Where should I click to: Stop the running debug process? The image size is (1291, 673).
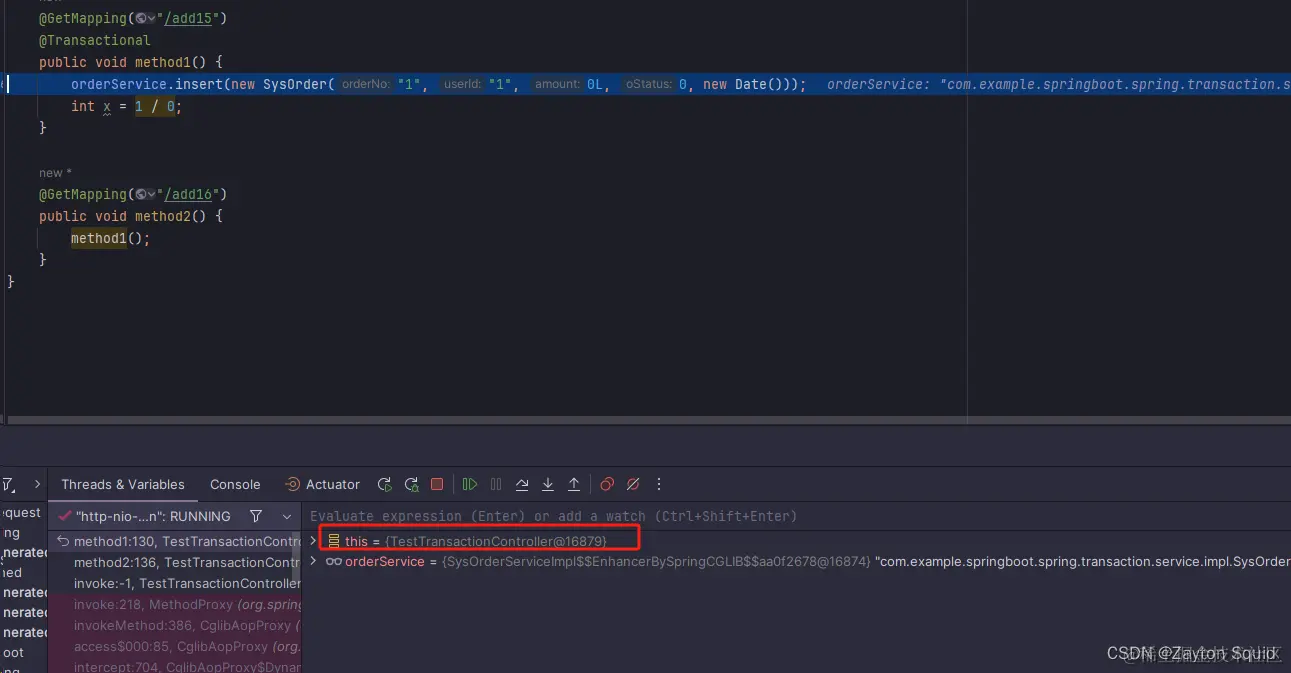click(x=437, y=484)
